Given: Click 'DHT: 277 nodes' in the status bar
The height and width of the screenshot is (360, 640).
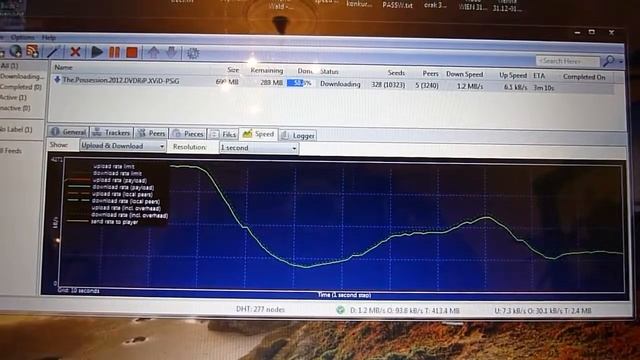Looking at the screenshot, I should 260,309.
